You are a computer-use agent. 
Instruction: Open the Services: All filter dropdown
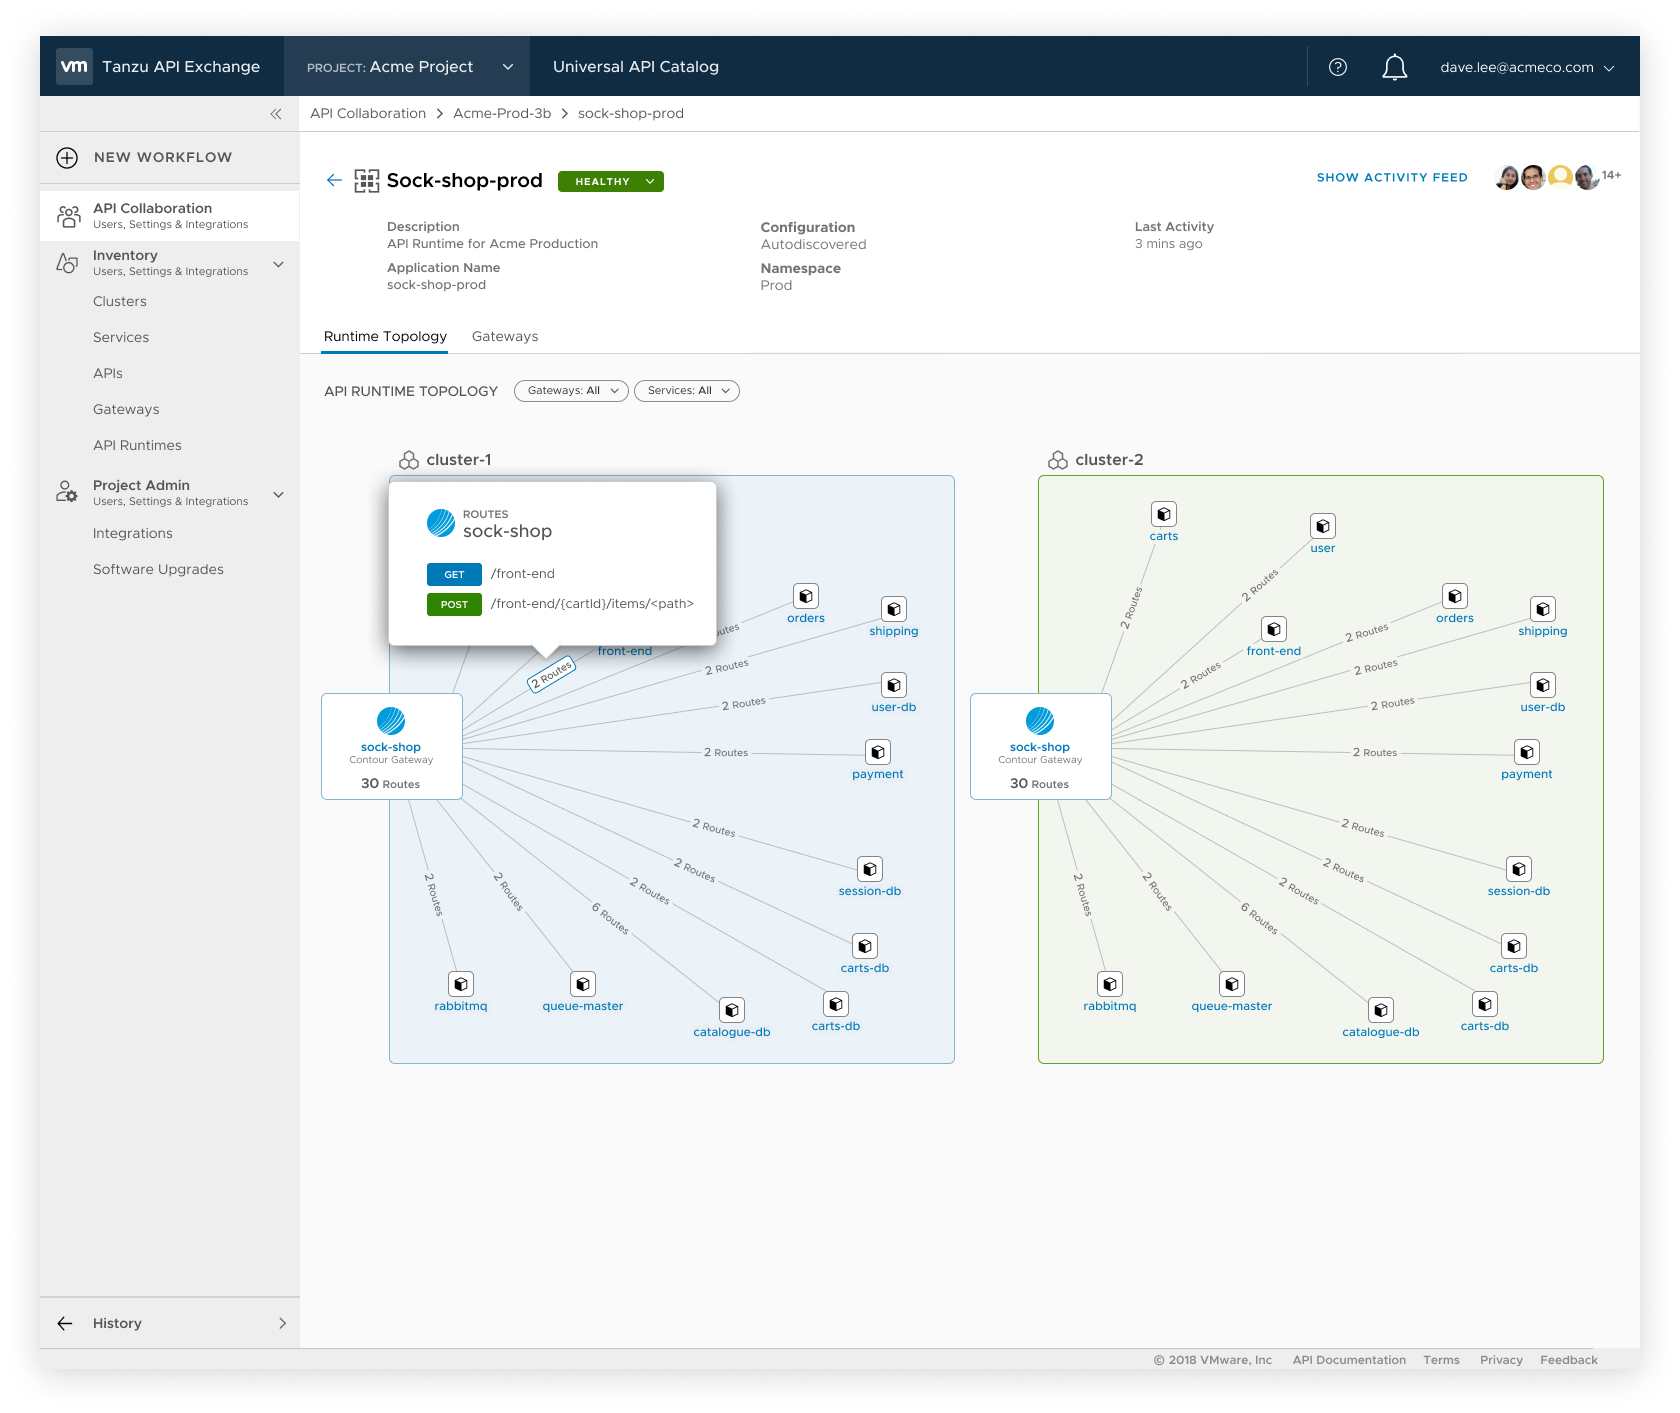click(x=687, y=391)
